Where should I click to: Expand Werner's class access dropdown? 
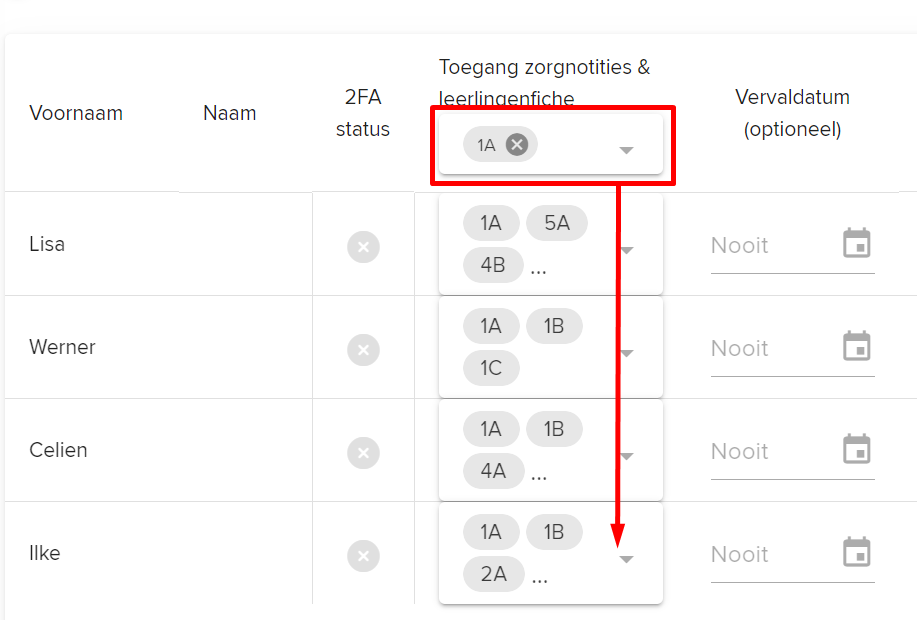pyautogui.click(x=628, y=353)
